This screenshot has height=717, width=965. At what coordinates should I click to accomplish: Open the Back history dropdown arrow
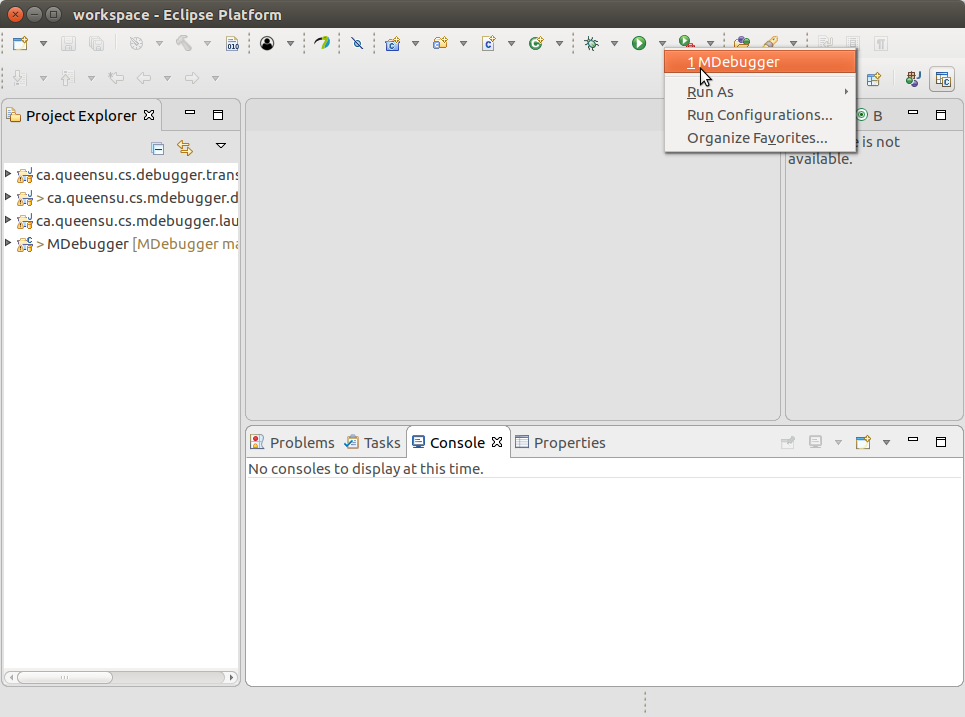[167, 78]
